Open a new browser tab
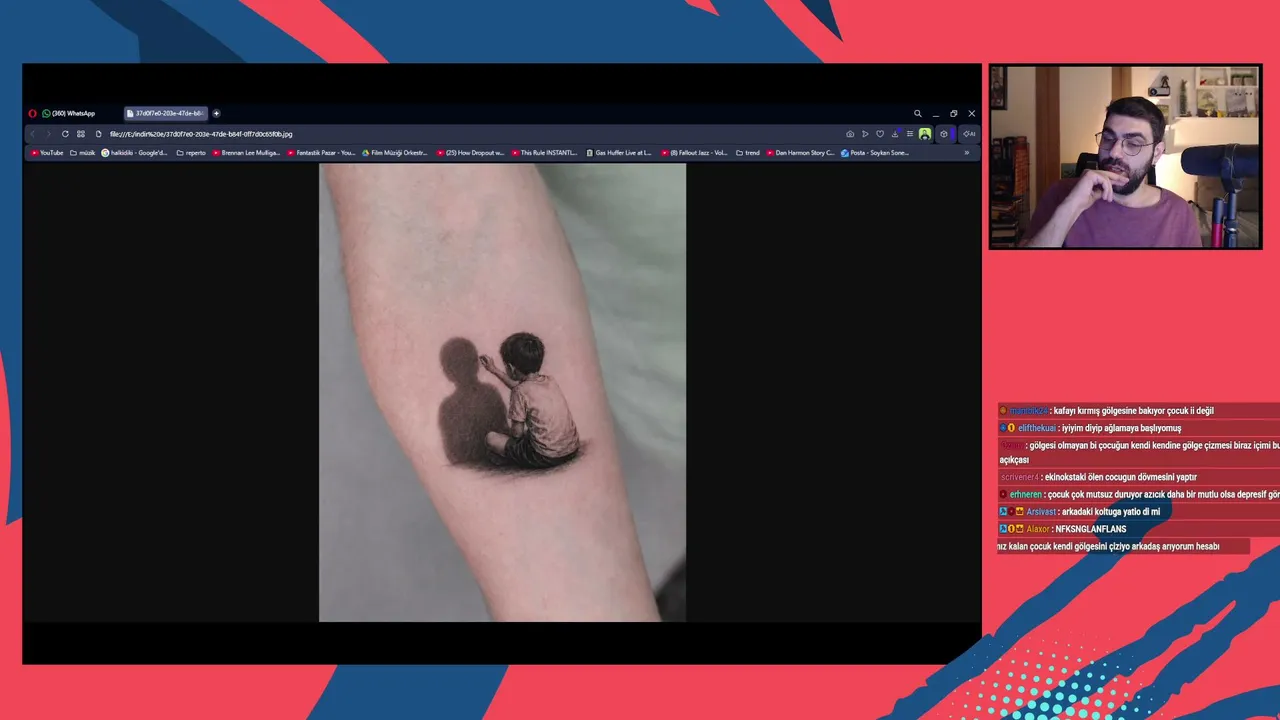Screen dimensions: 1280x720 (x=216, y=114)
